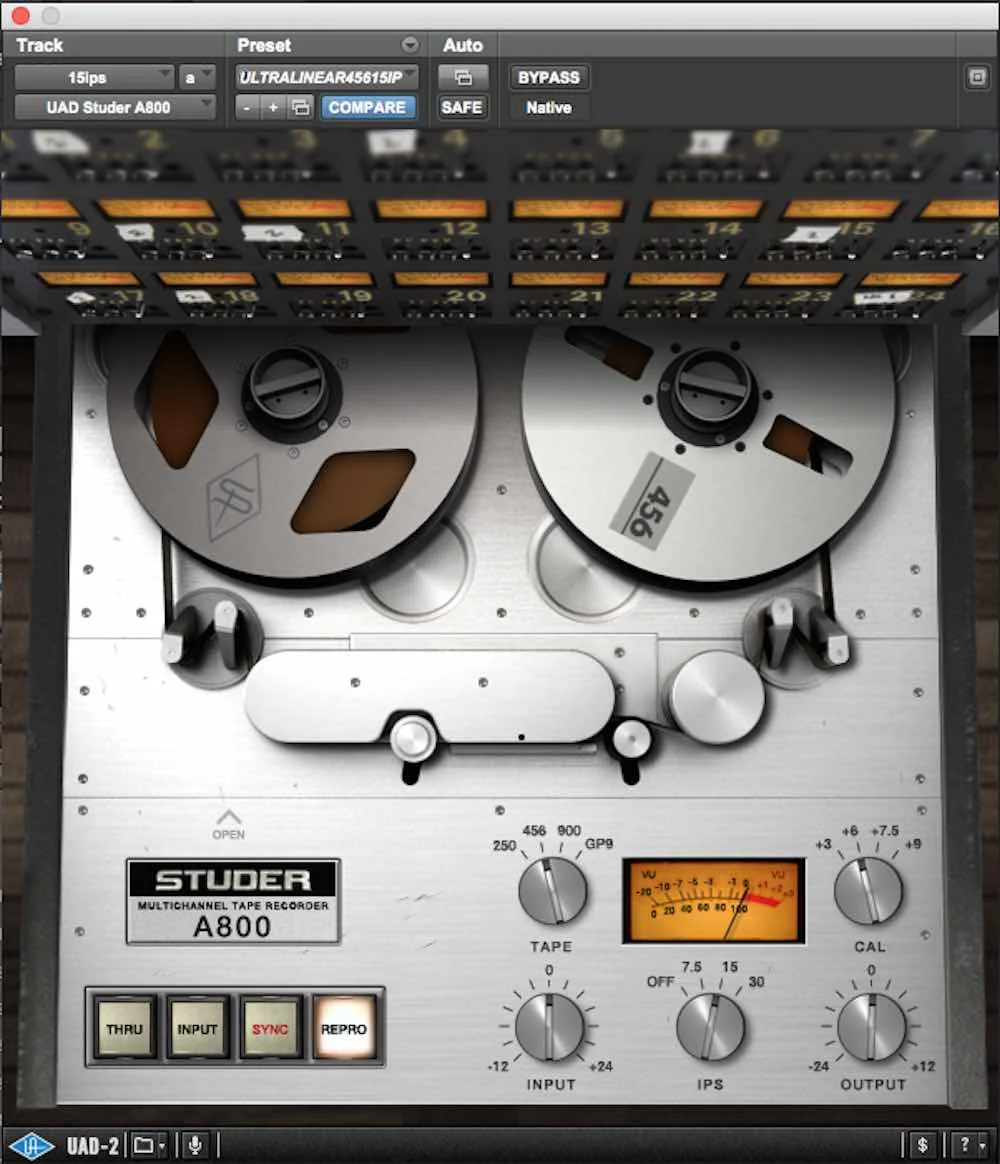Toggle the BYPASS button
This screenshot has height=1164, width=1000.
tap(549, 77)
